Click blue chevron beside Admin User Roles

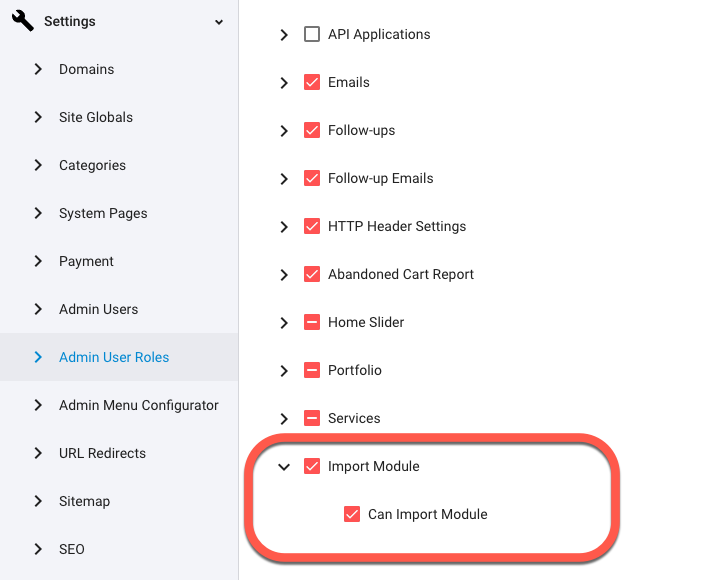38,357
